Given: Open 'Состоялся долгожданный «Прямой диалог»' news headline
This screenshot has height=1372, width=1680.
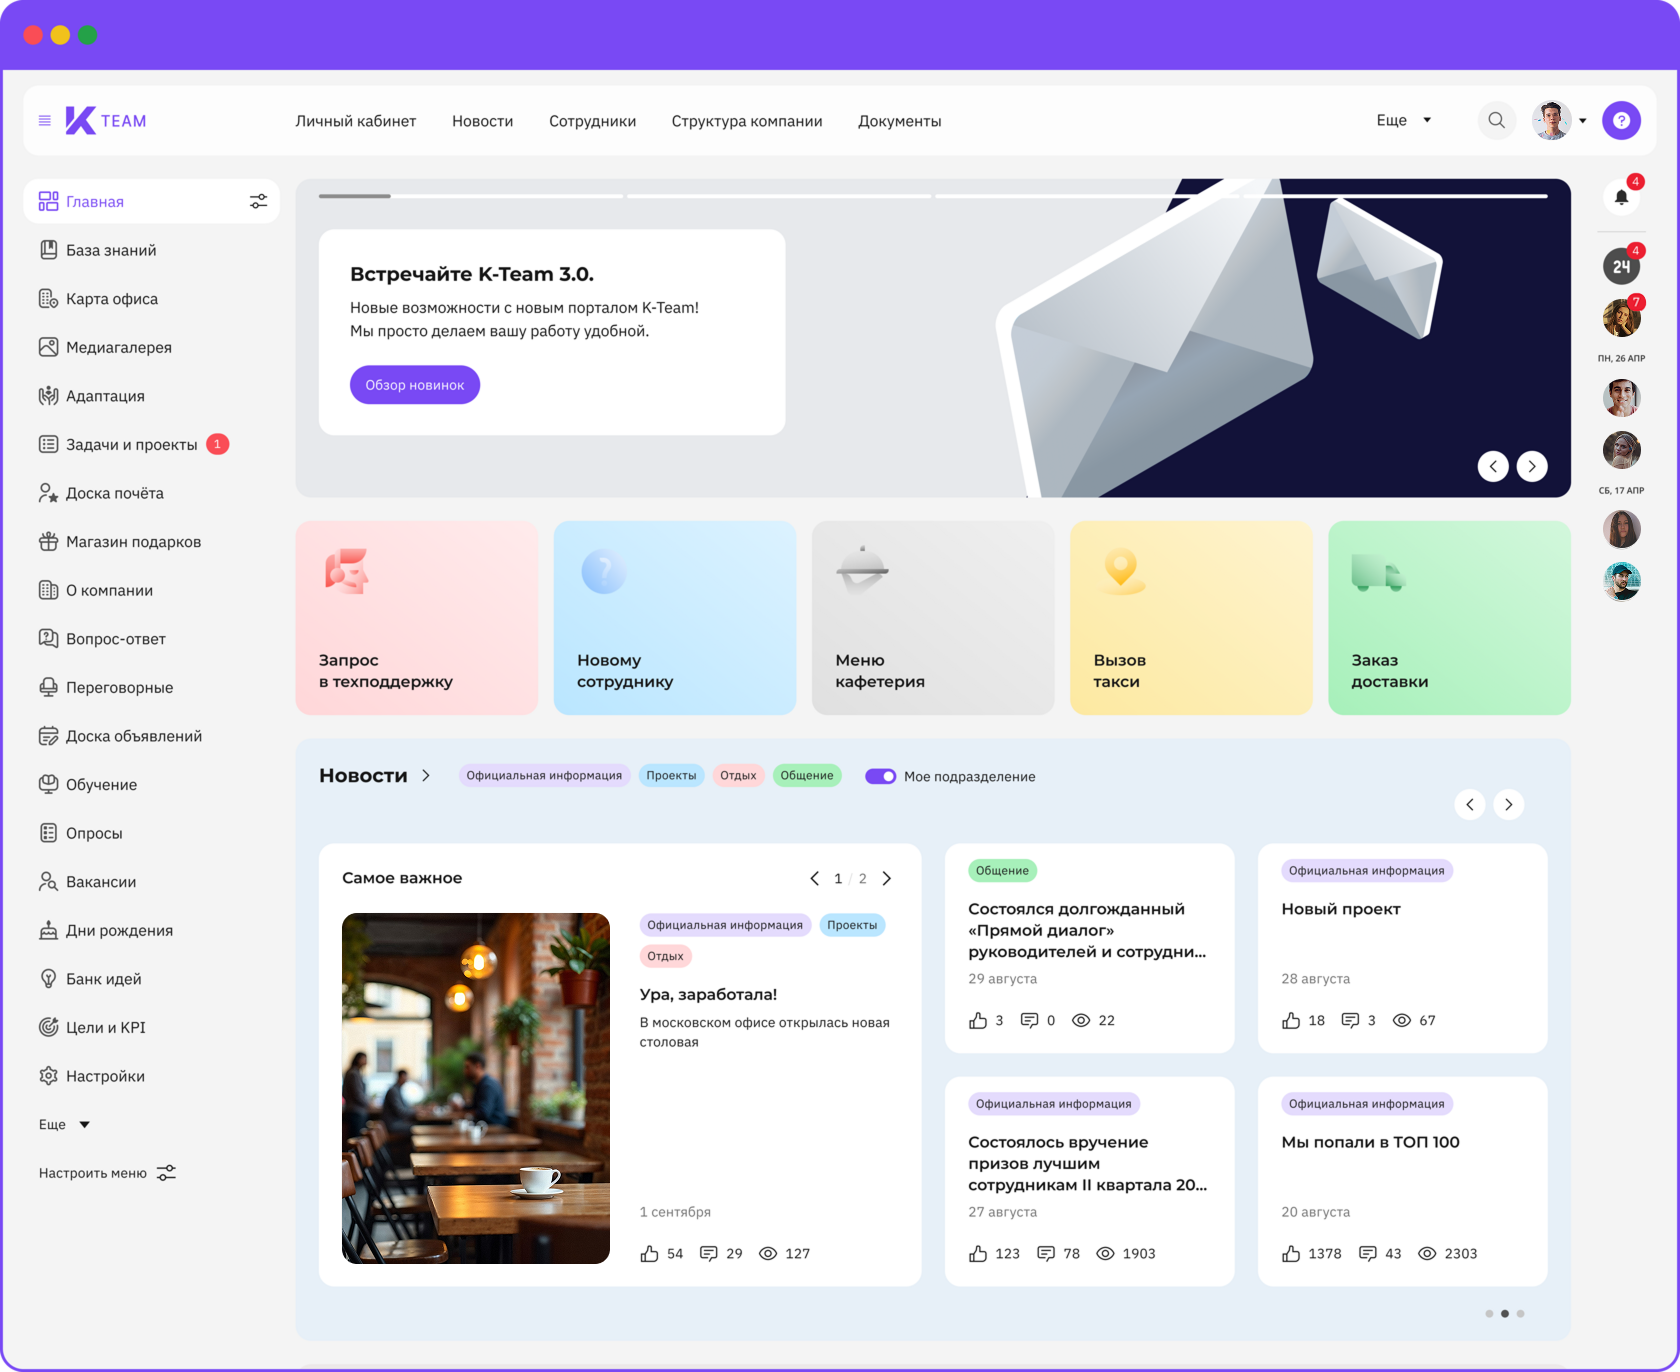Looking at the screenshot, I should [x=1088, y=931].
